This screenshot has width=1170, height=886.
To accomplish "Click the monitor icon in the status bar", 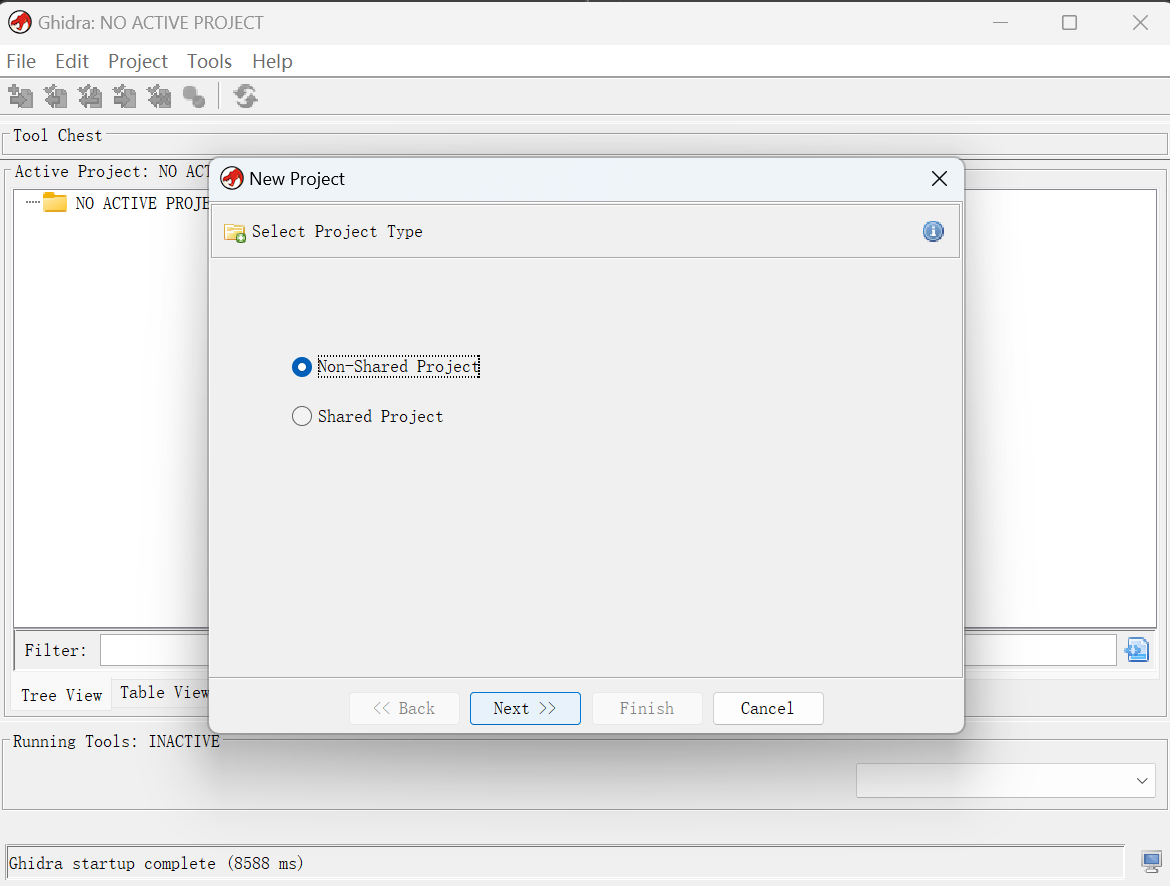I will (1151, 862).
